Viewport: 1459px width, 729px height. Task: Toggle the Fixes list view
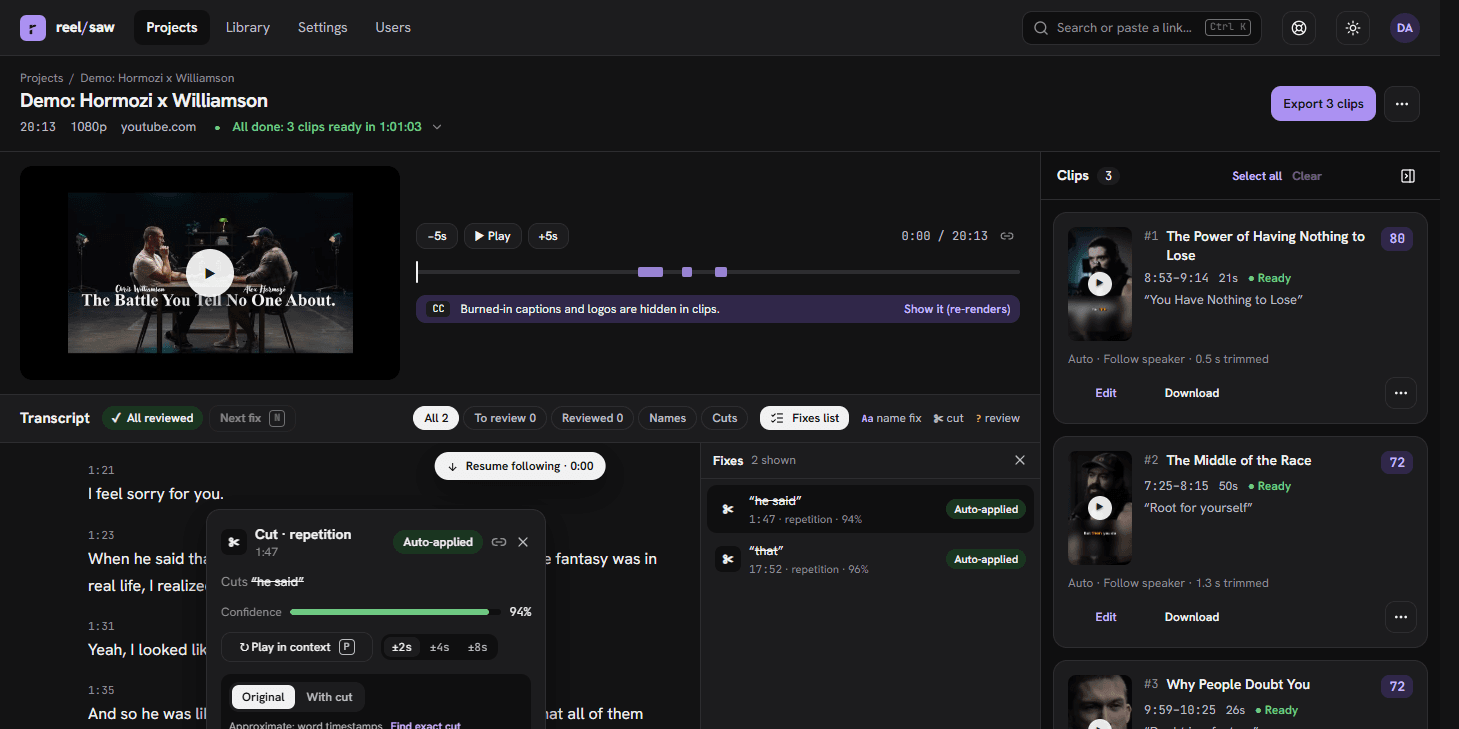click(805, 418)
